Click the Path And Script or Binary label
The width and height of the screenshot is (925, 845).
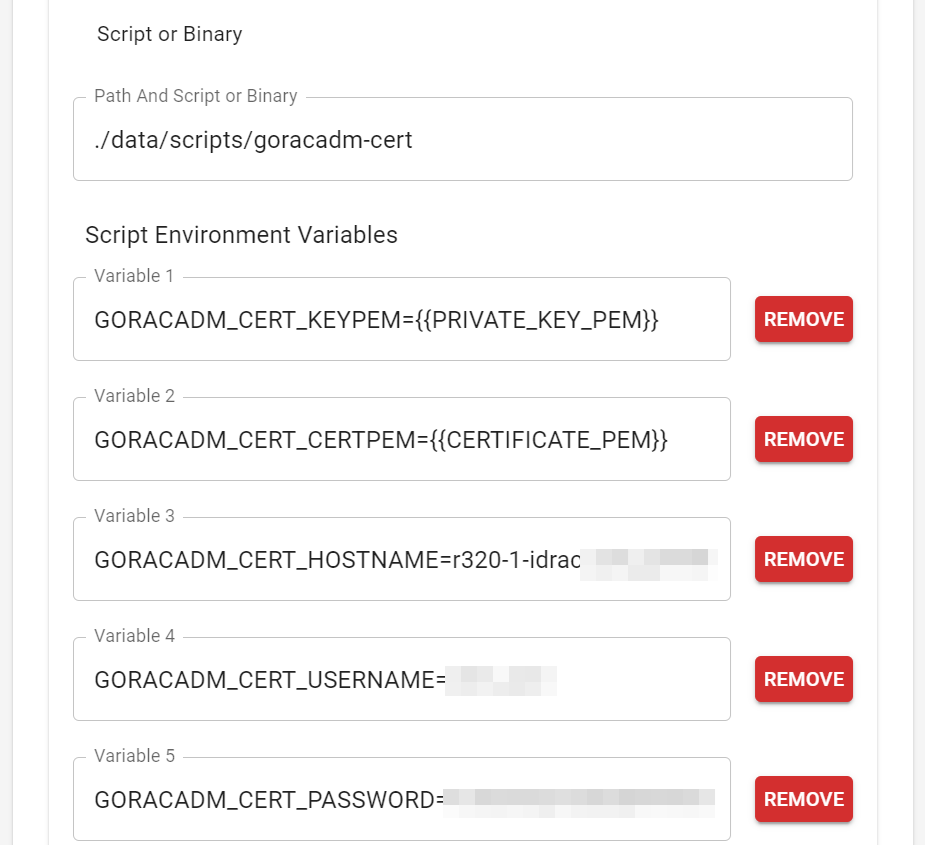click(x=195, y=95)
